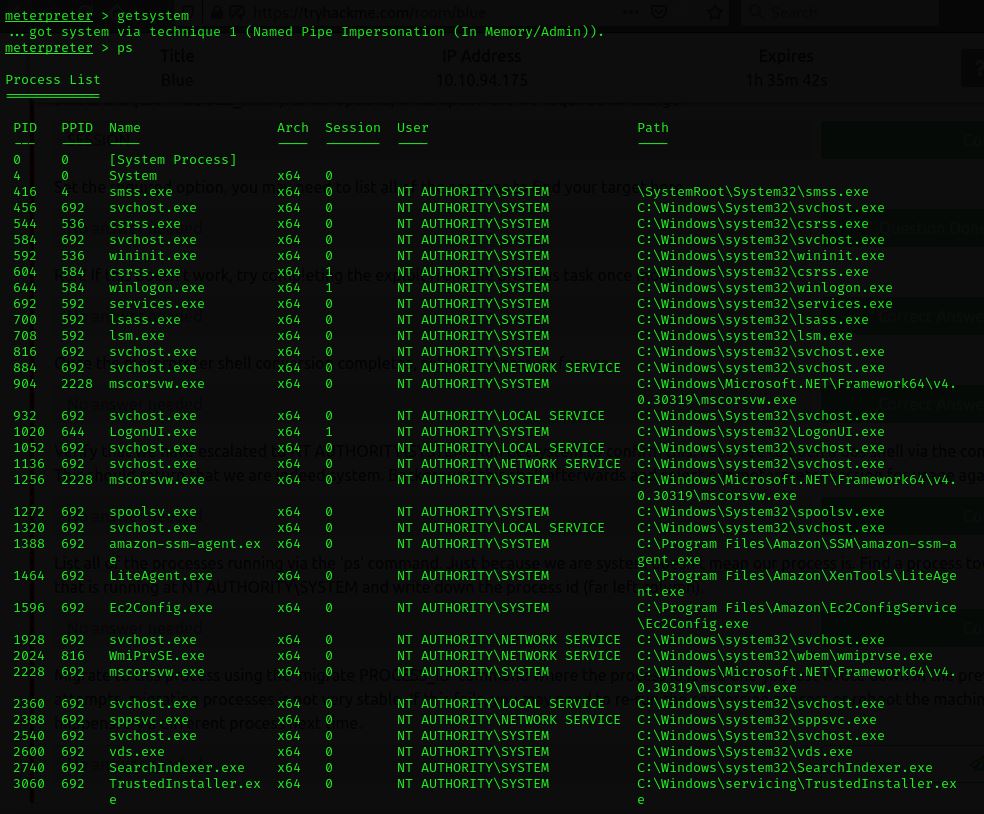Click 'NT AUTHORITY\SYSTEM' in the vds.exe row

click(x=473, y=752)
